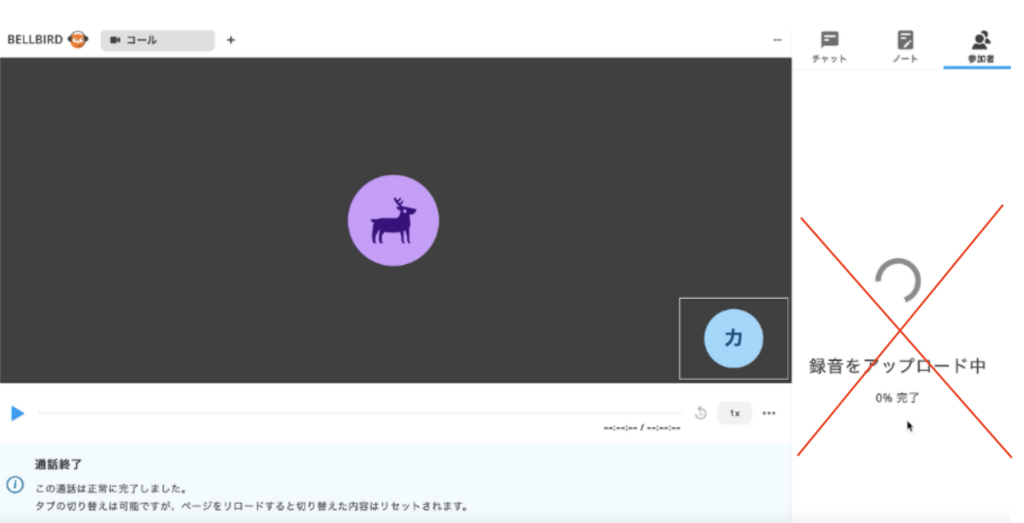Show the 参加者 panel

point(981,46)
